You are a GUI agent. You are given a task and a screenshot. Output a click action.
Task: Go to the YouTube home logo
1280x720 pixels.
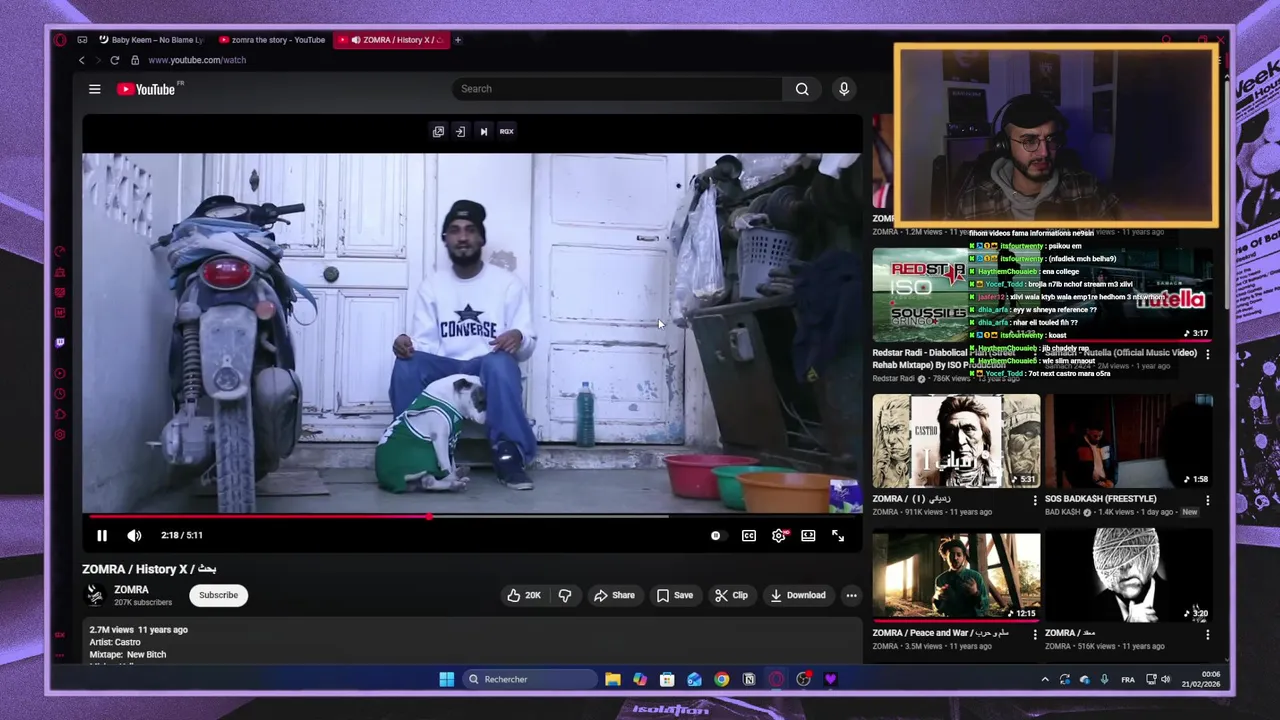[146, 89]
